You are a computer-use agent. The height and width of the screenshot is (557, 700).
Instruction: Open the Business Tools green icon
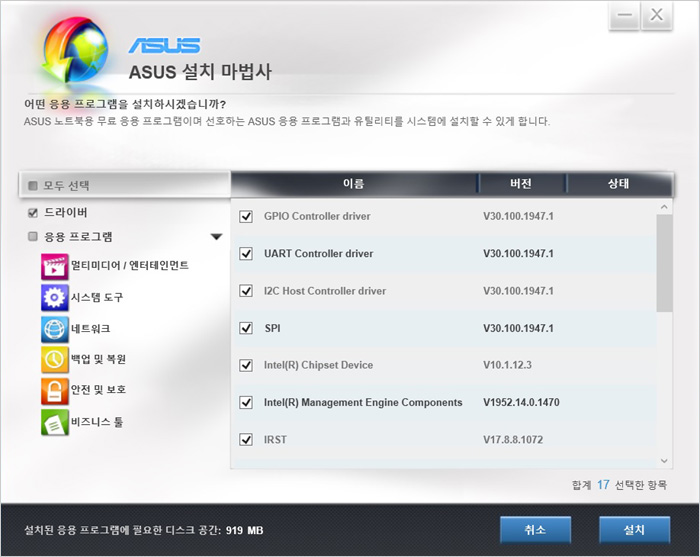[x=54, y=422]
